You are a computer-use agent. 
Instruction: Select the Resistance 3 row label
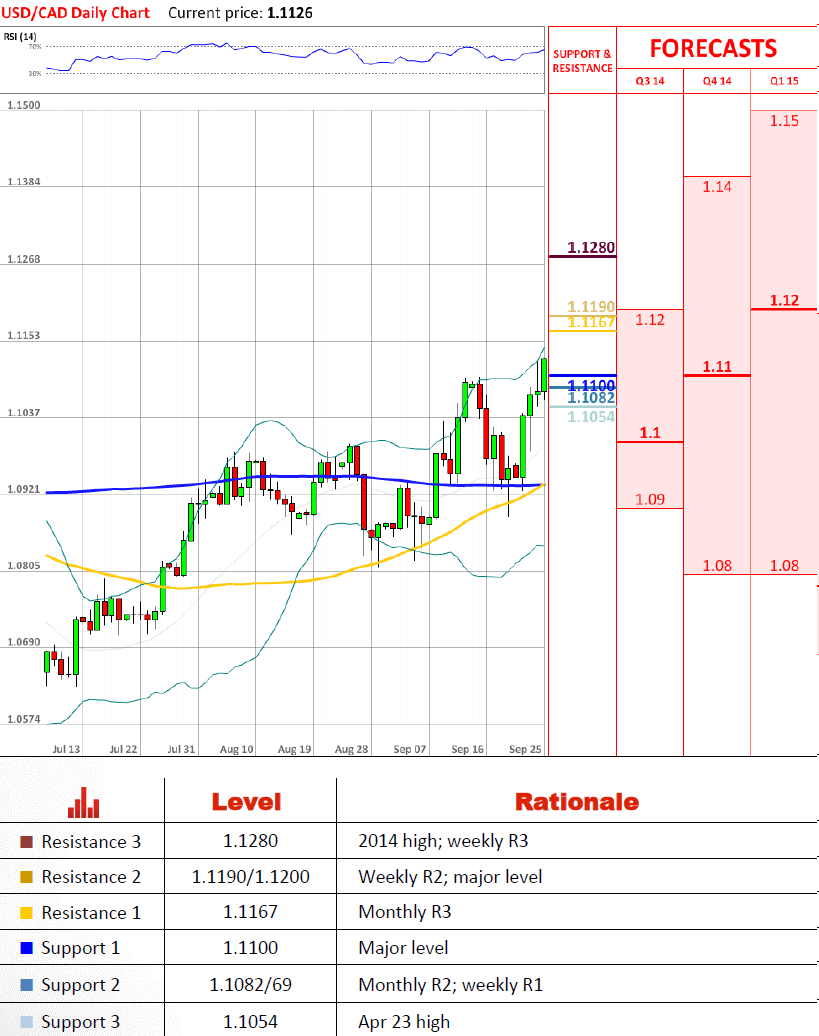[x=91, y=842]
